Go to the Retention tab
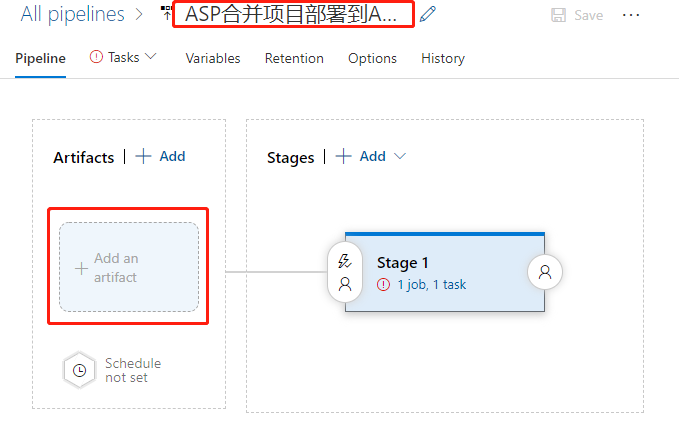This screenshot has width=679, height=426. click(294, 58)
